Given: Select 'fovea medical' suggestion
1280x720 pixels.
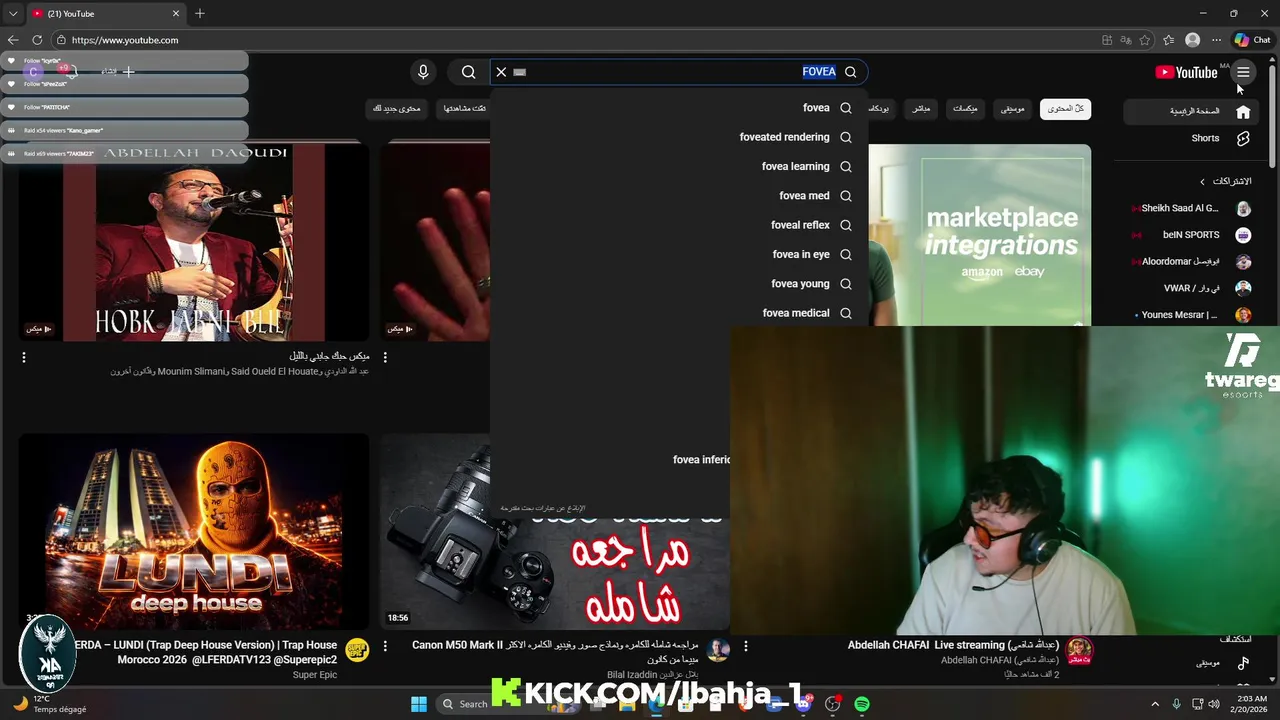Looking at the screenshot, I should point(679,313).
